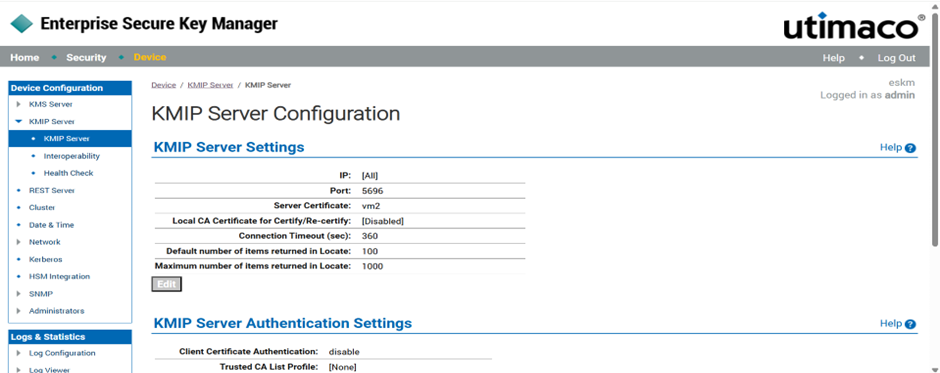Click the server certificate value vm2
The image size is (940, 373).
tap(371, 206)
